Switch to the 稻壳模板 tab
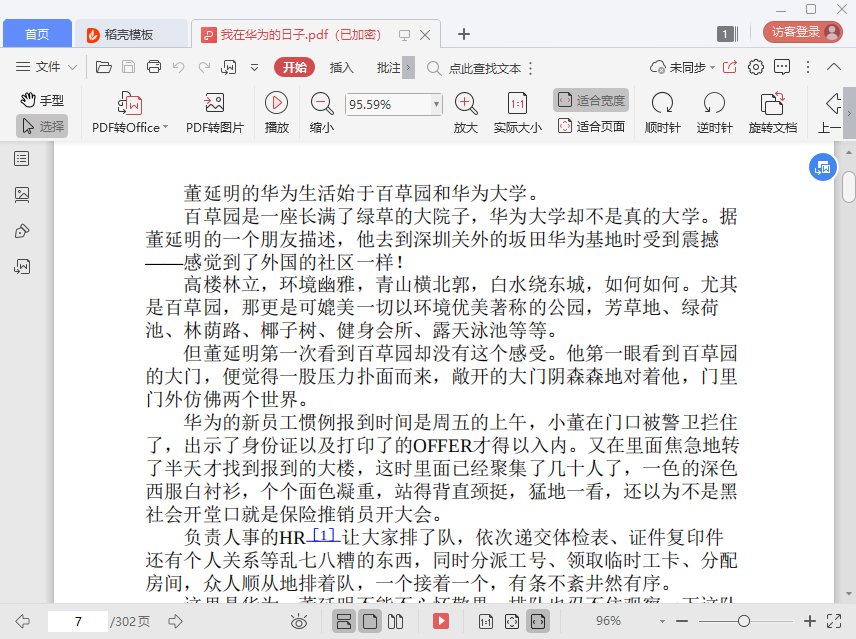The width and height of the screenshot is (856, 639). (129, 34)
